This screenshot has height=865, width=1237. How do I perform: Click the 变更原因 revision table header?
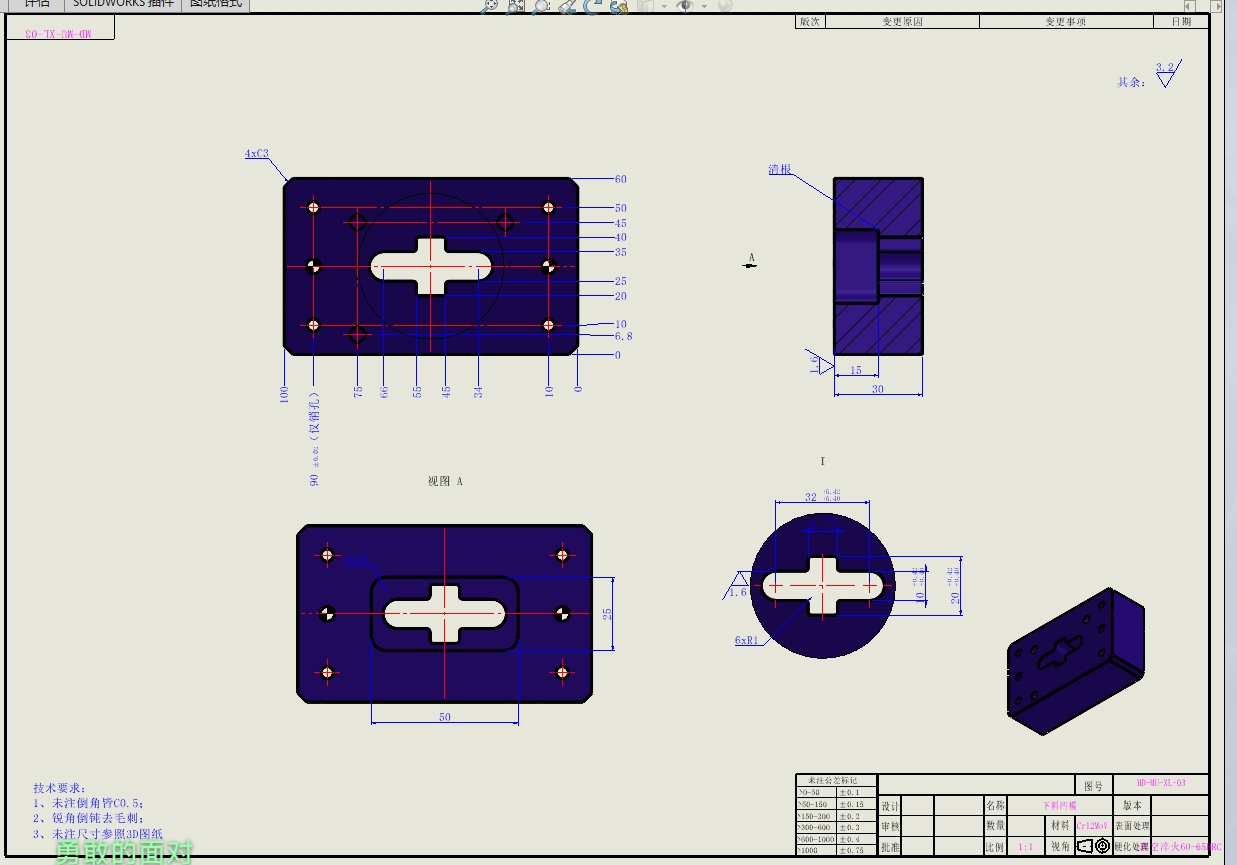click(x=902, y=21)
